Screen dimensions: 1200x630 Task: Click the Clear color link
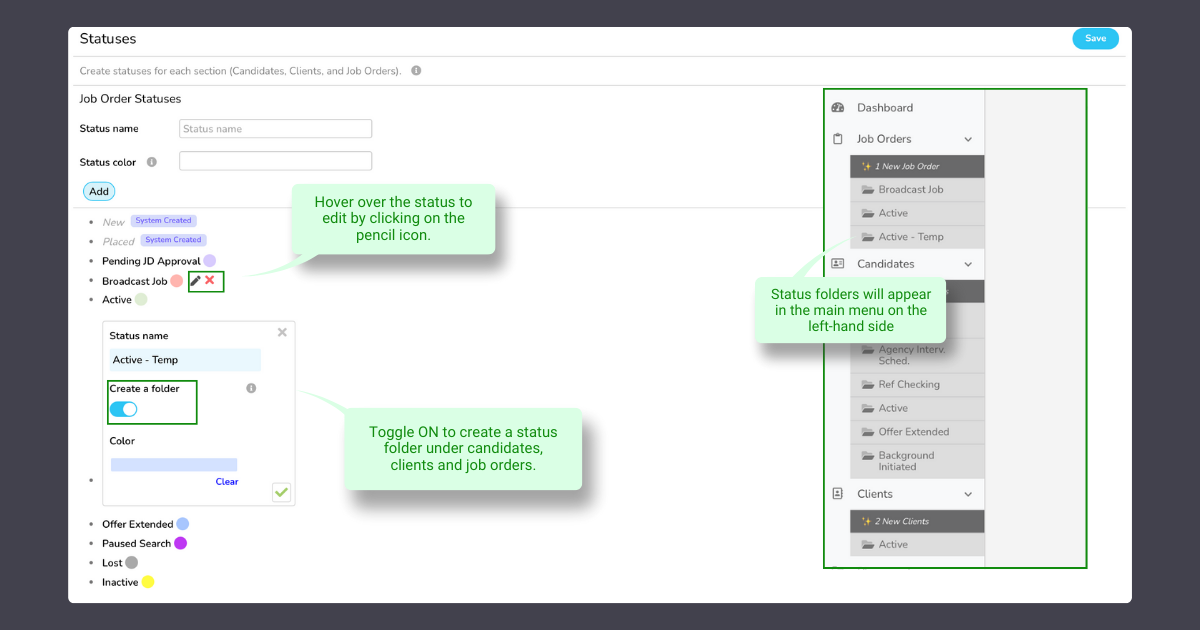point(227,481)
